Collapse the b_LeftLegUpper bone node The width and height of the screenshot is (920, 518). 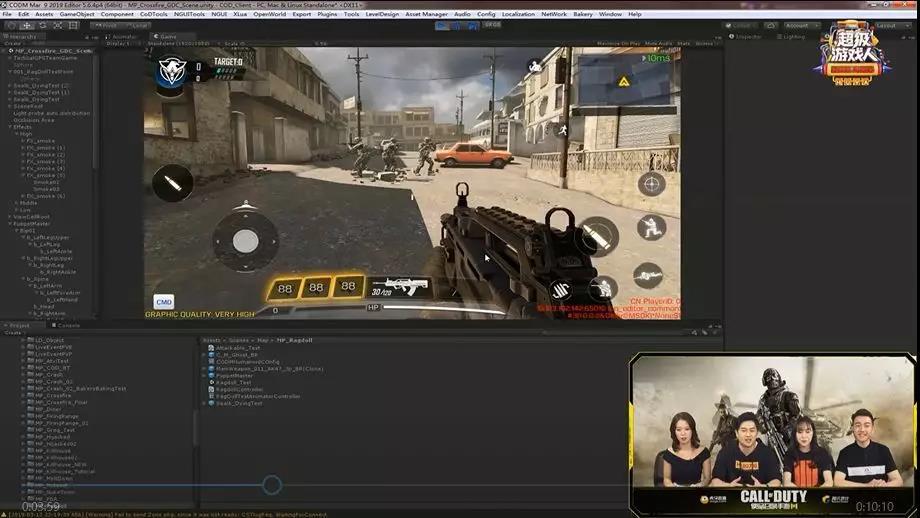[23, 238]
